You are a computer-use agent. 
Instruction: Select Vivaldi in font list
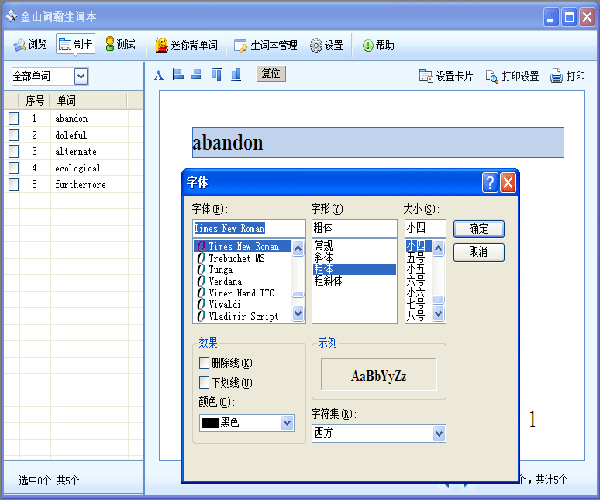243,304
